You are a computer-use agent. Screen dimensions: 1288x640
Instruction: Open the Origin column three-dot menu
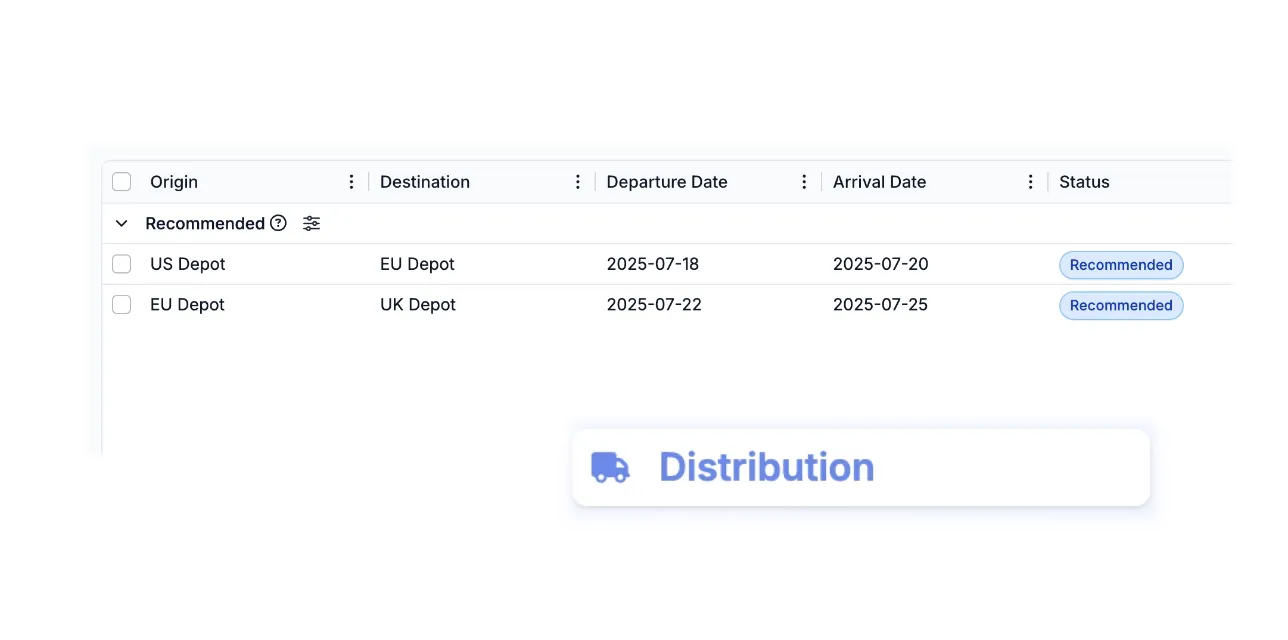(x=351, y=182)
